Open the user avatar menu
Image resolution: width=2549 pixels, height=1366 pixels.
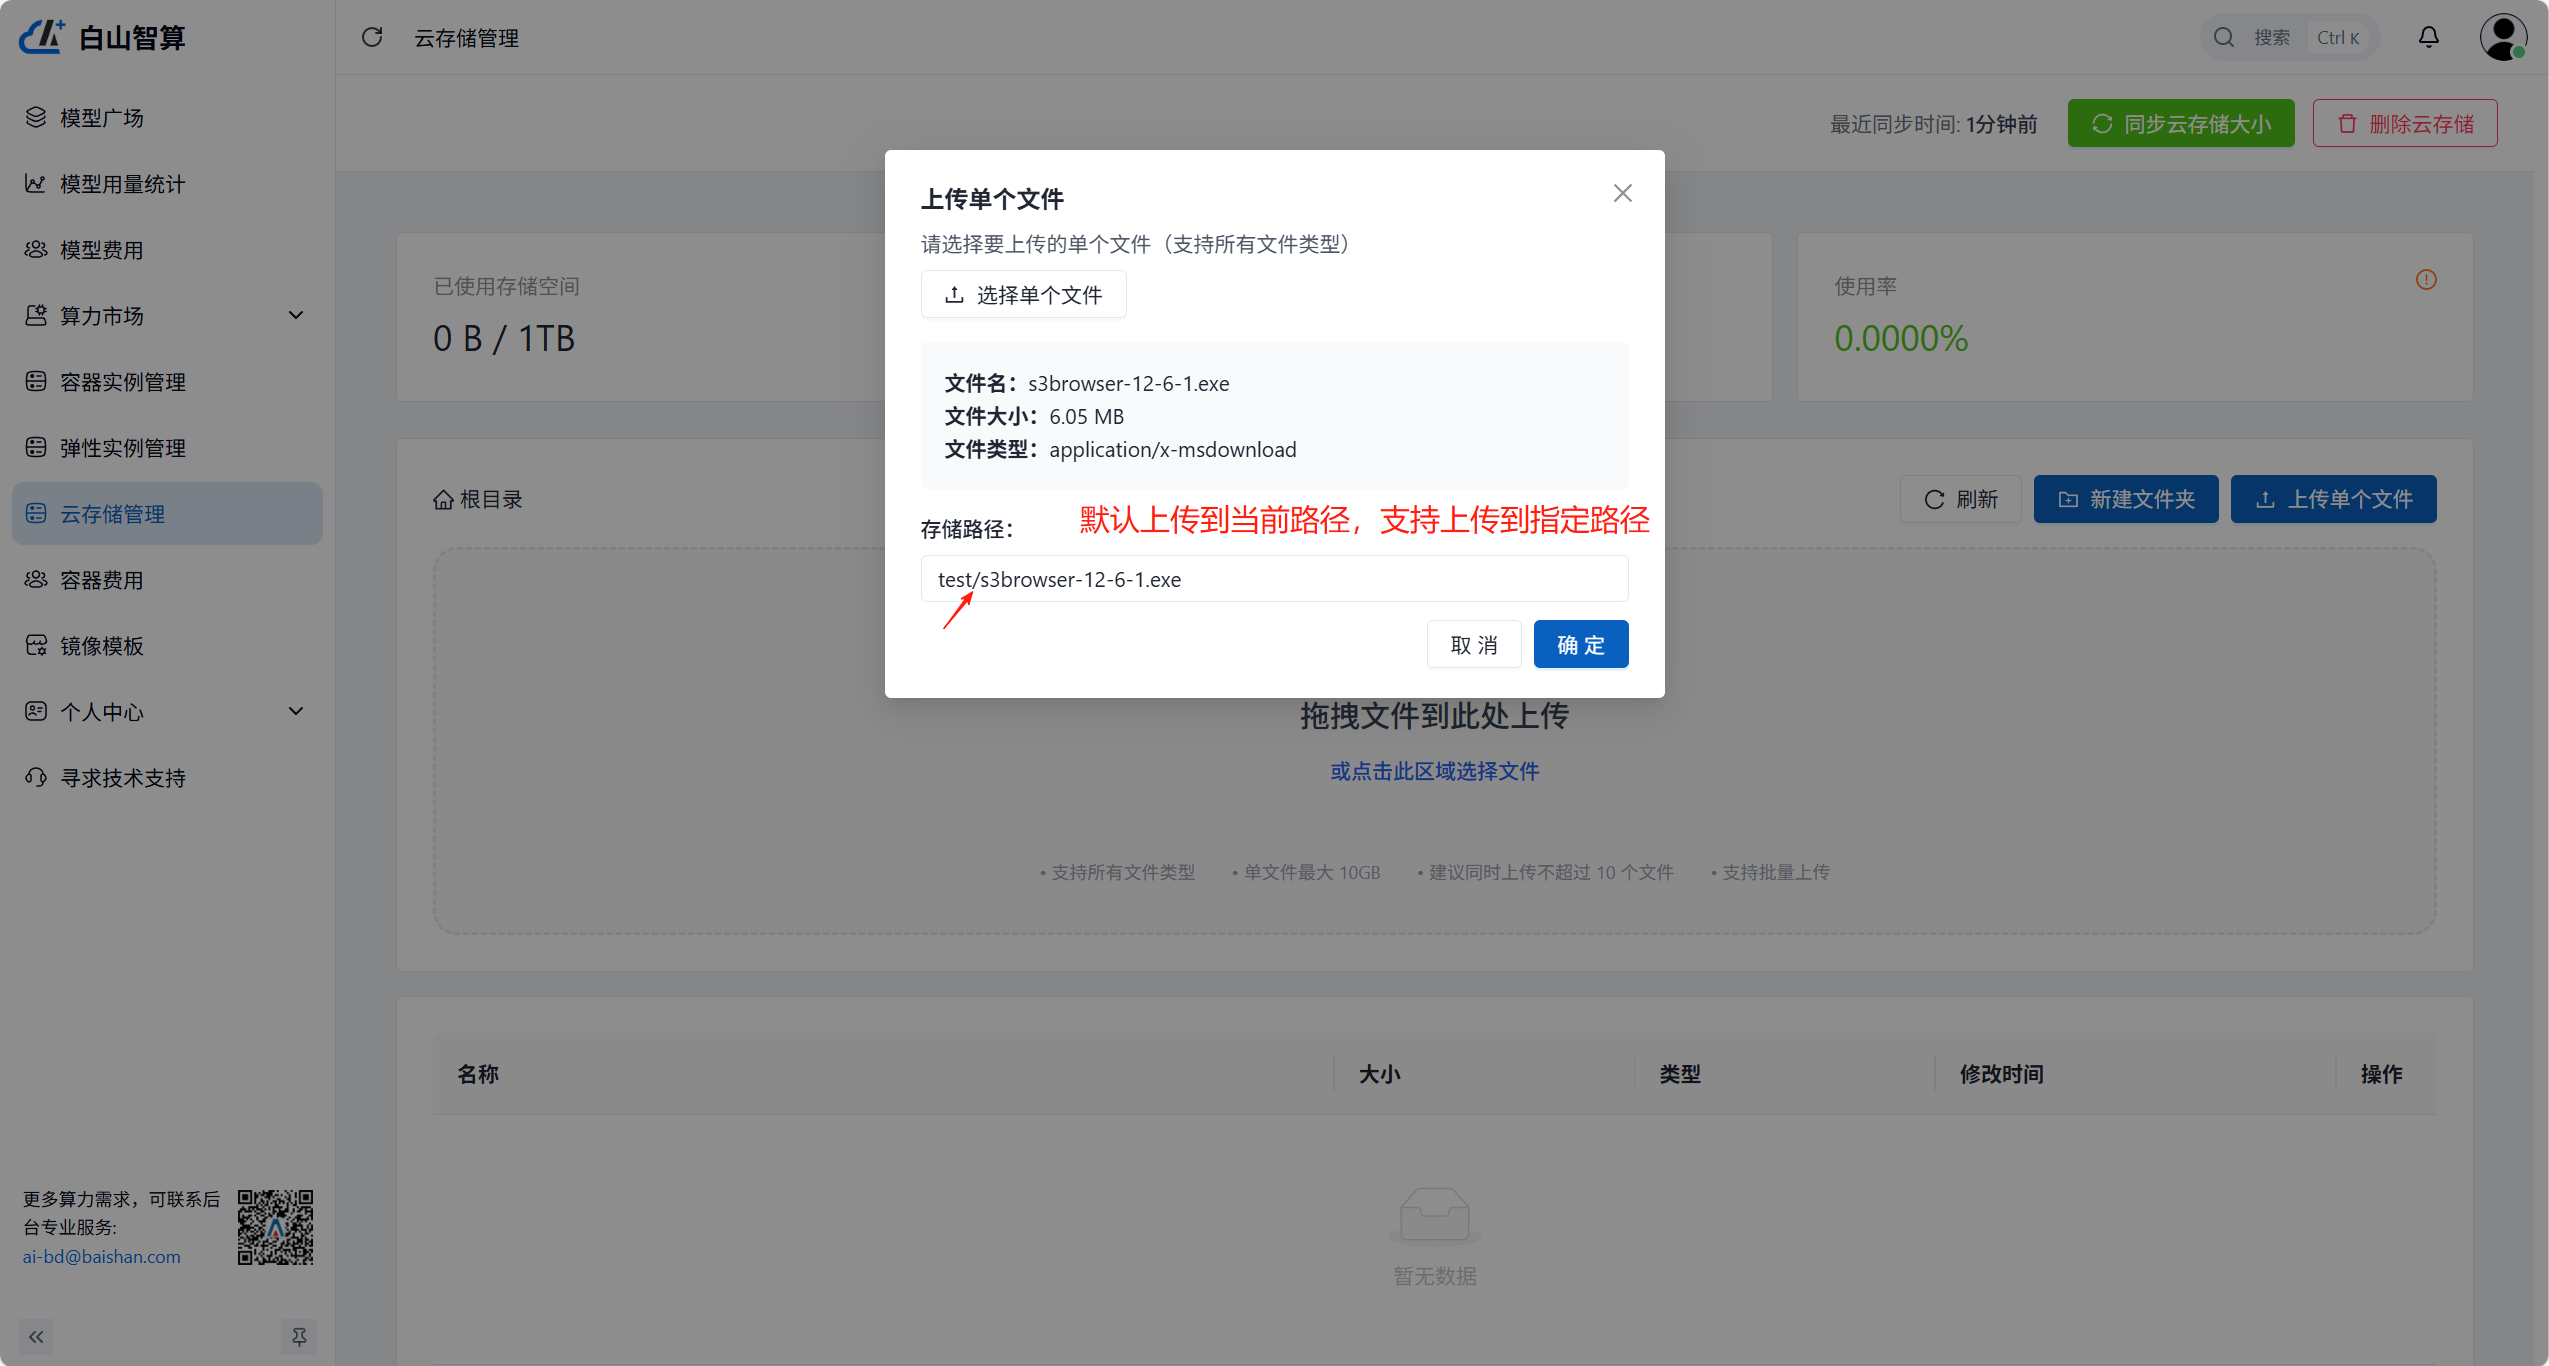pos(2503,37)
